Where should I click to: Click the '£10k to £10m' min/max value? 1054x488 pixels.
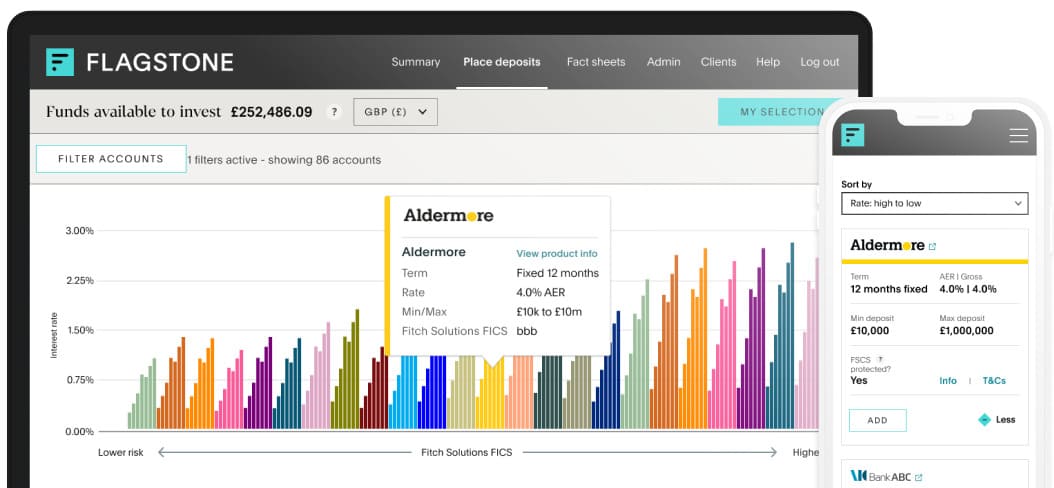[x=549, y=312]
